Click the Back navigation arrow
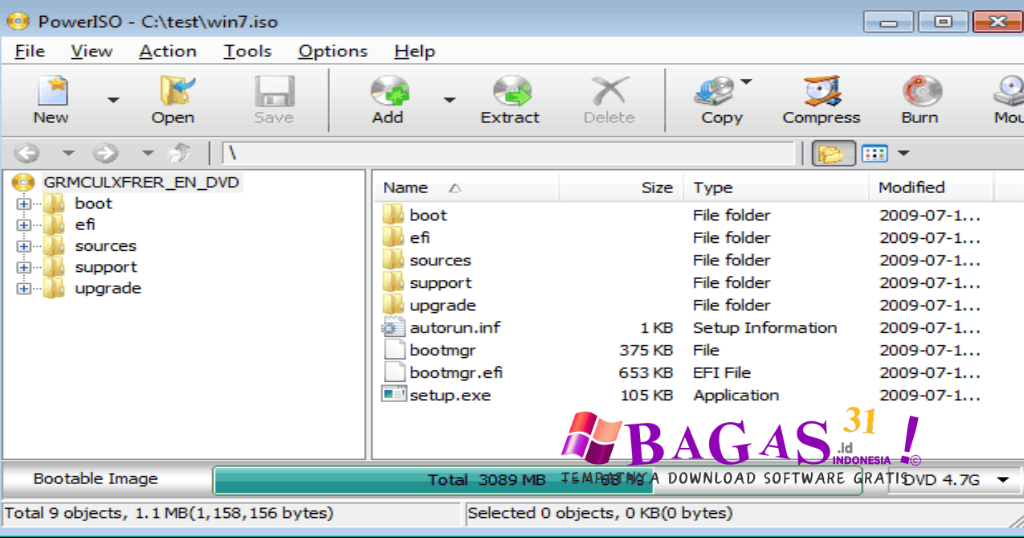Screen dimensions: 1024x538 click(x=27, y=153)
